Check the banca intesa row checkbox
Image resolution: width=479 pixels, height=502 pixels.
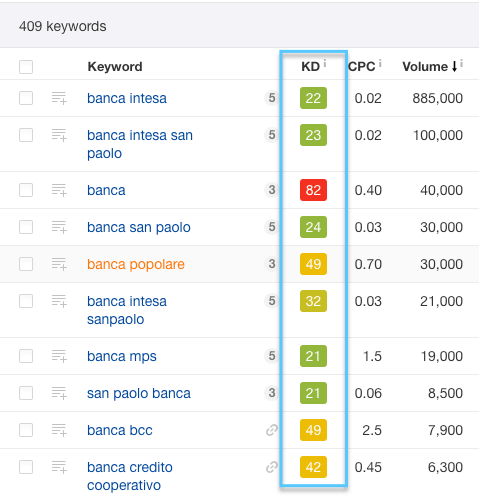coord(26,98)
